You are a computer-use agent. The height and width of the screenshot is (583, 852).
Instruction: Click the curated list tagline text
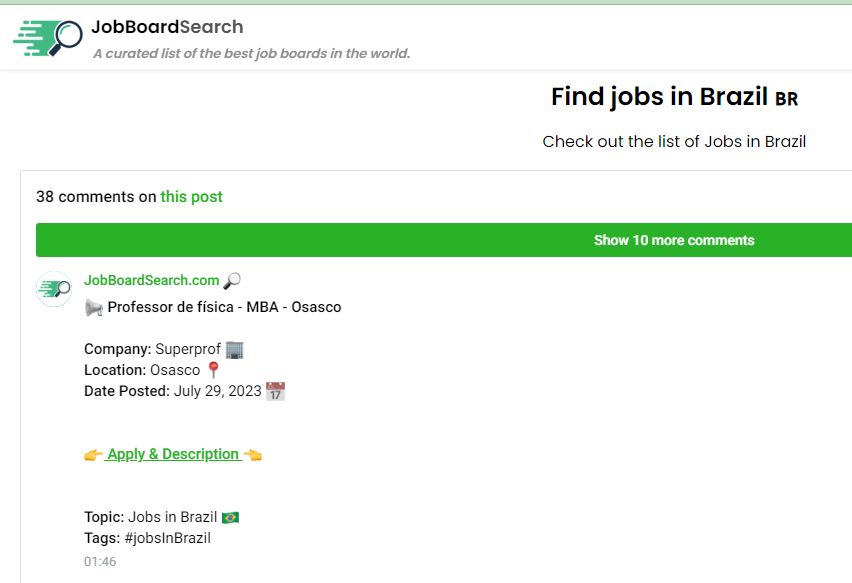tap(251, 54)
